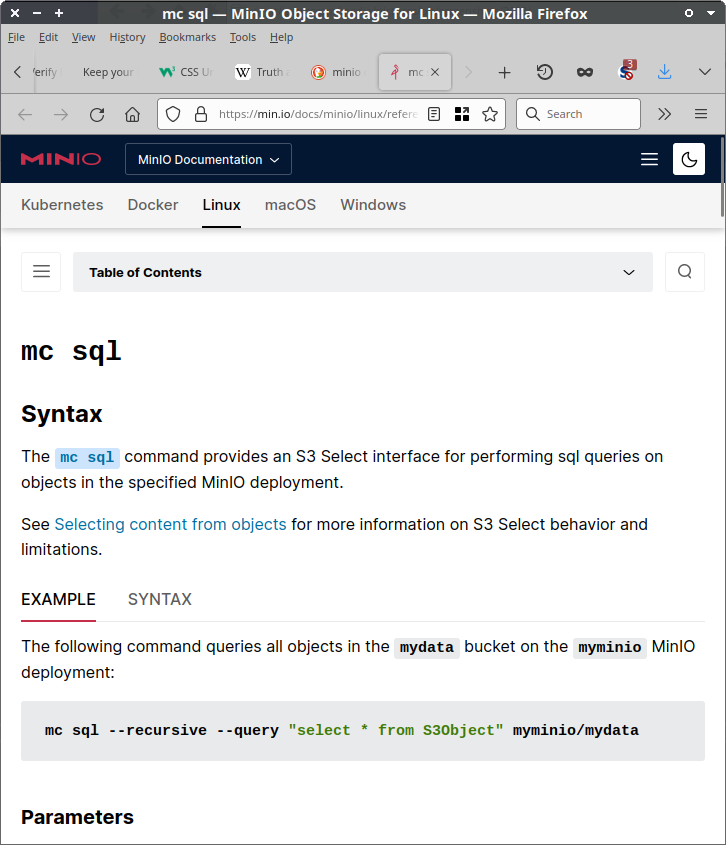Viewport: 726px width, 845px height.
Task: Open the MinIO header hamburger menu
Action: 649,159
